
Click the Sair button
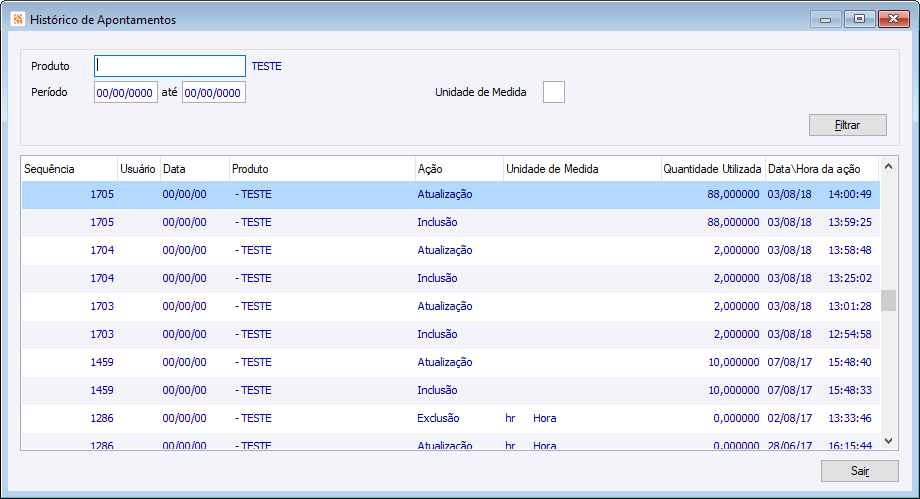[x=860, y=471]
